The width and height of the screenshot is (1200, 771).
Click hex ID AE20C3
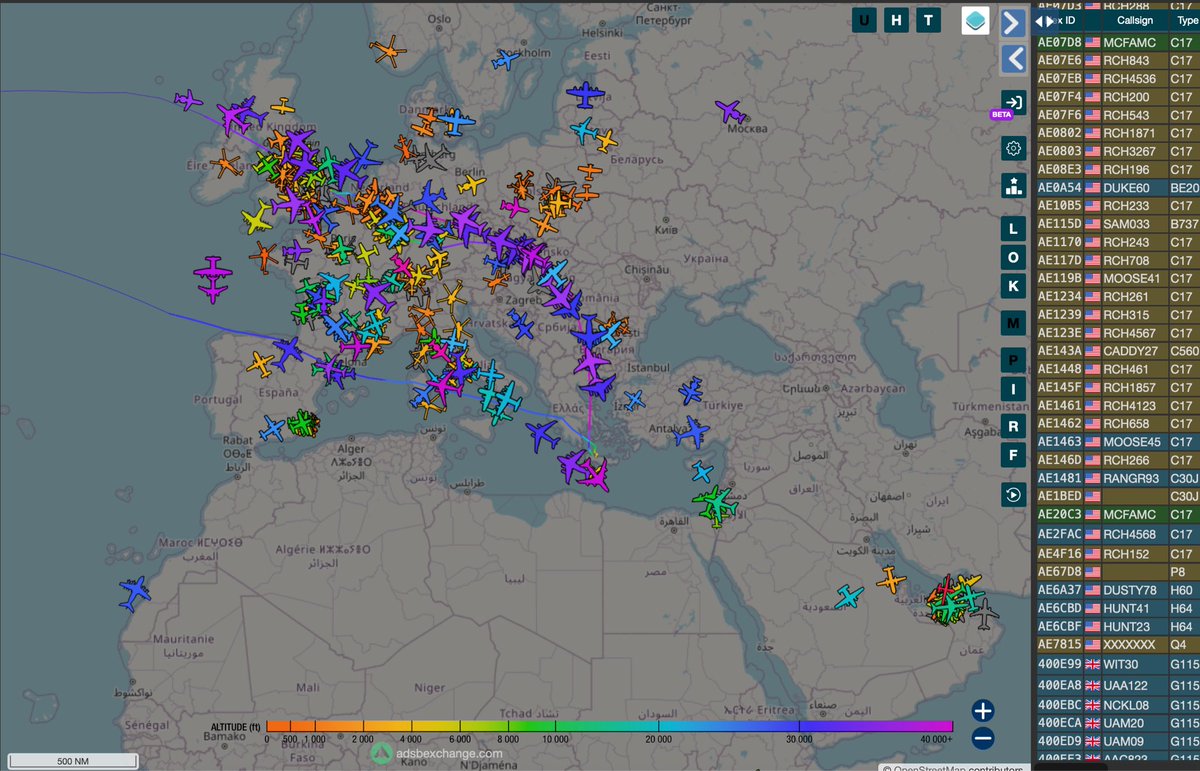tap(1059, 515)
